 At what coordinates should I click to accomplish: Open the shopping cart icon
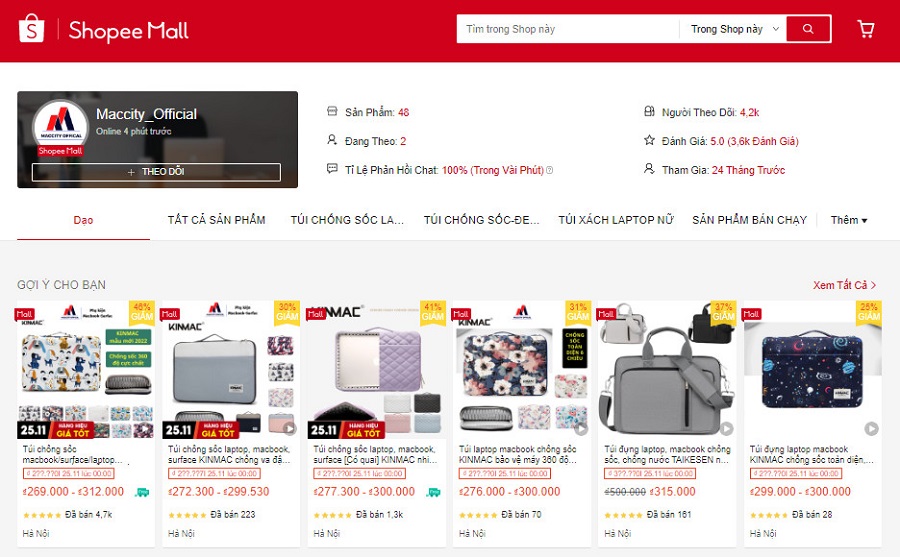click(x=866, y=29)
